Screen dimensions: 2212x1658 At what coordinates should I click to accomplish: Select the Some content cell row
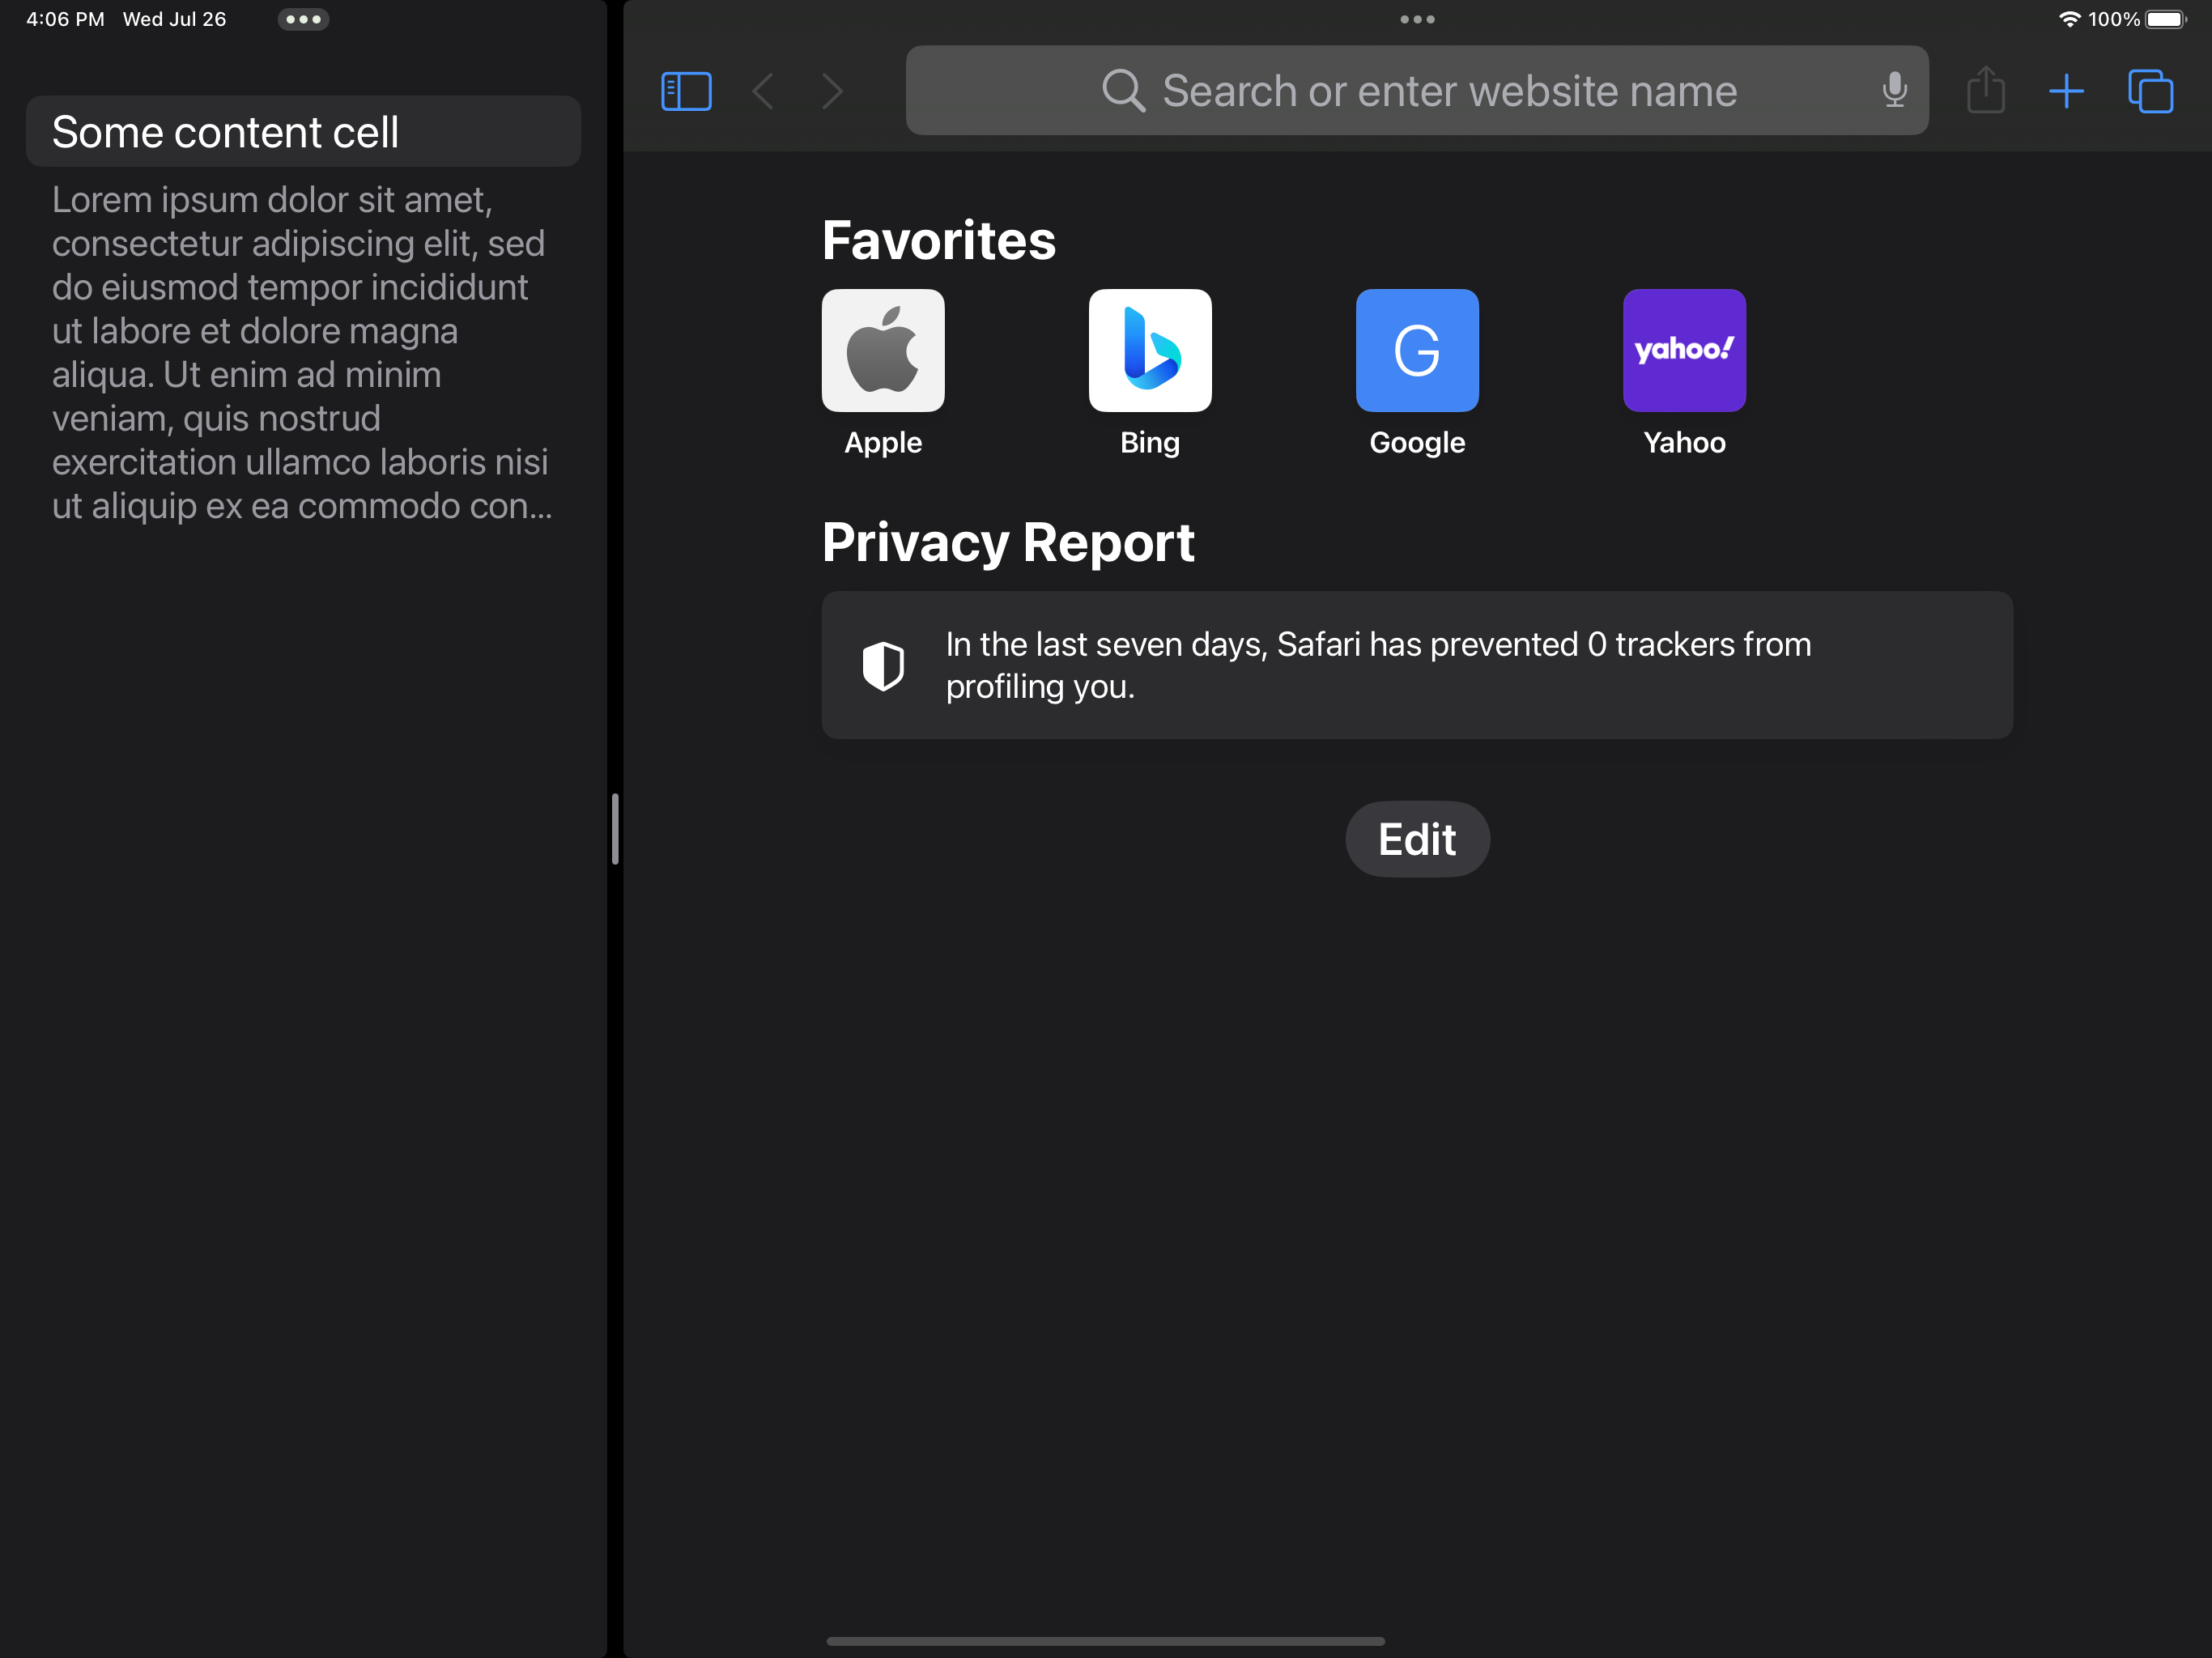[x=303, y=132]
